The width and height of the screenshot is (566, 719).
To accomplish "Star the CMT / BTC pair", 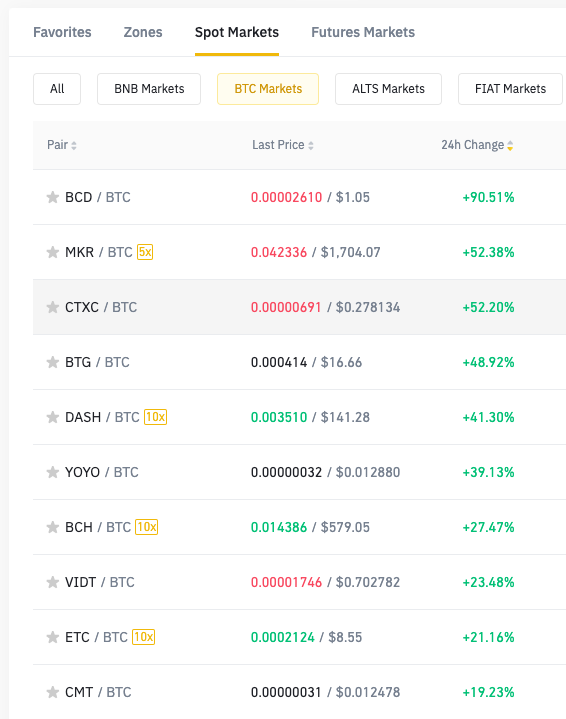I will click(53, 692).
